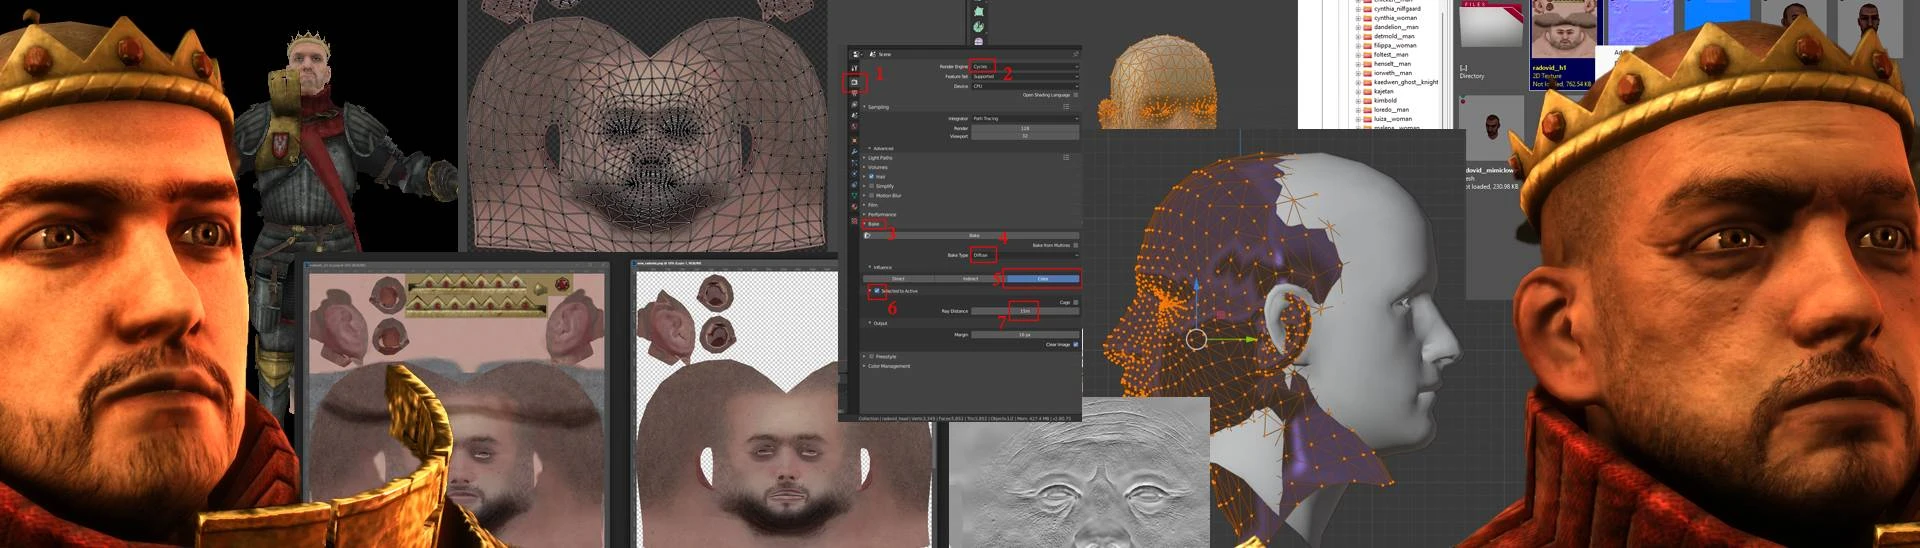Click the Ray Distance value field
The height and width of the screenshot is (548, 1920).
tap(1025, 310)
